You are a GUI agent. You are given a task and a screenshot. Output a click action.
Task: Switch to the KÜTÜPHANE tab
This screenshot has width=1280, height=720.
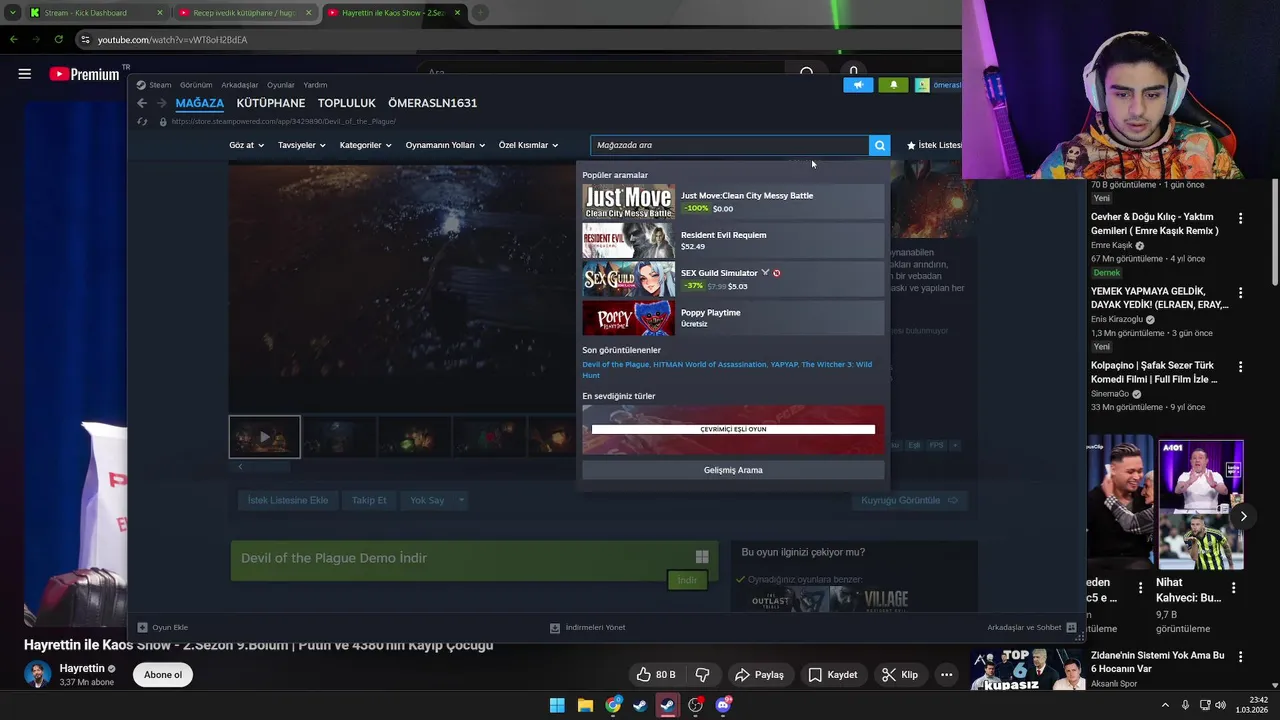[x=271, y=103]
